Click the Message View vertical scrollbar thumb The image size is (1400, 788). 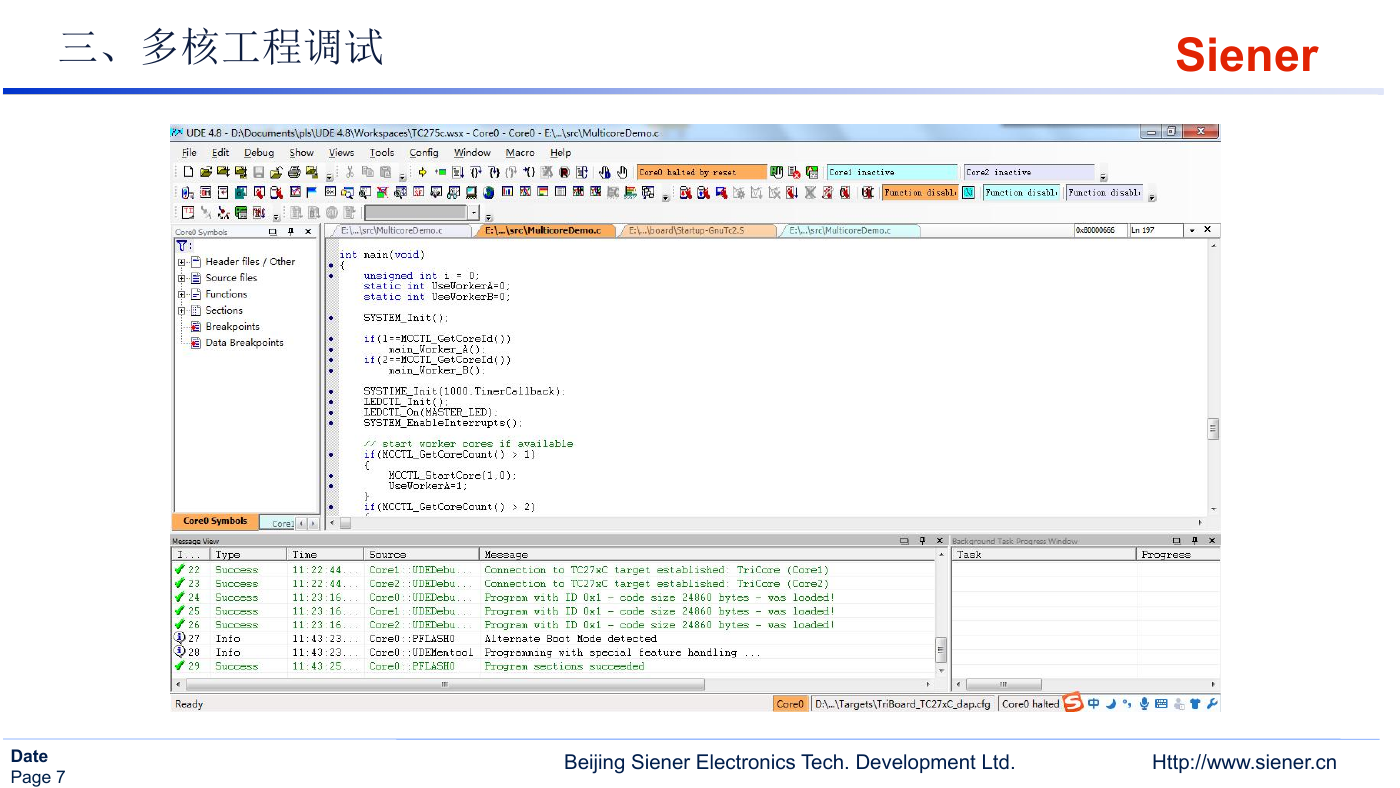(x=940, y=648)
